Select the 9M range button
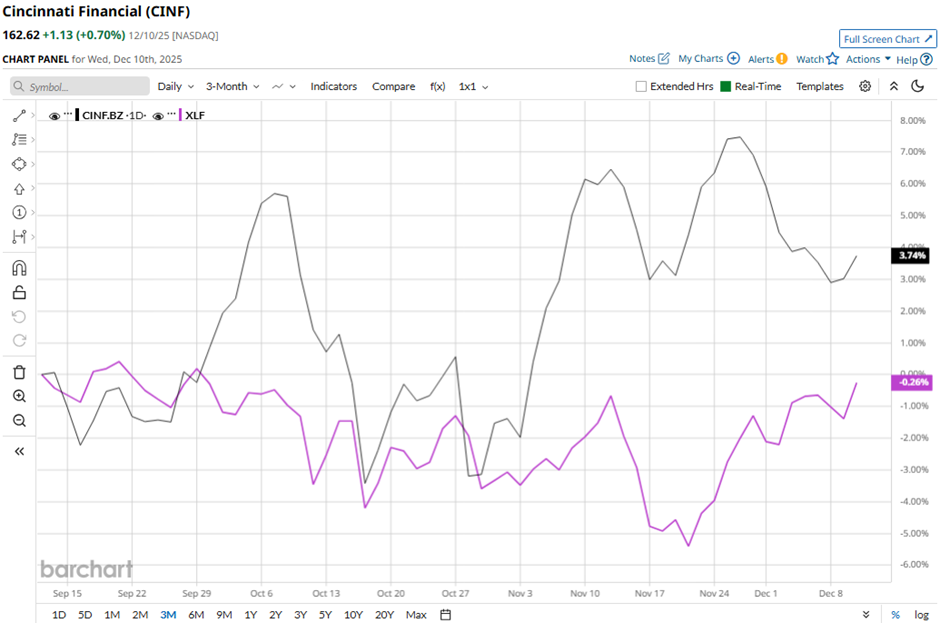This screenshot has height=623, width=940. point(224,615)
